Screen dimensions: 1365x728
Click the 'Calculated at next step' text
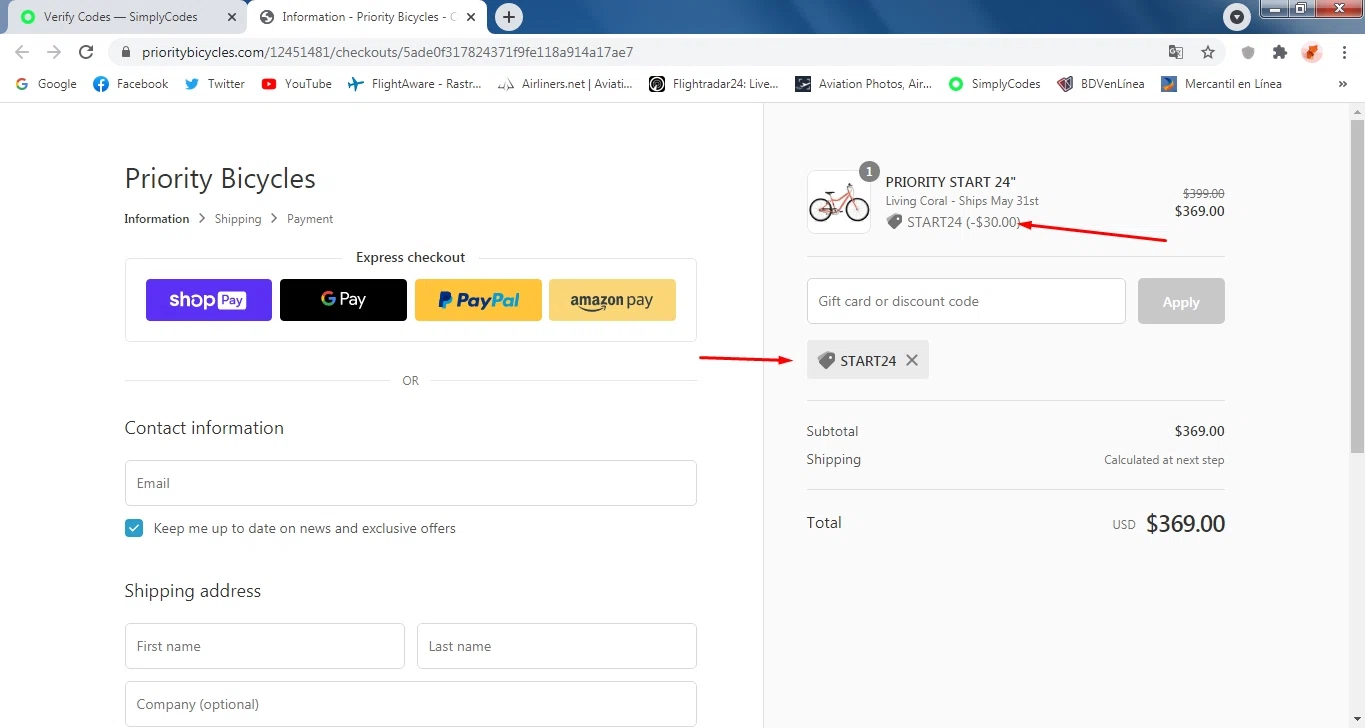point(1164,460)
